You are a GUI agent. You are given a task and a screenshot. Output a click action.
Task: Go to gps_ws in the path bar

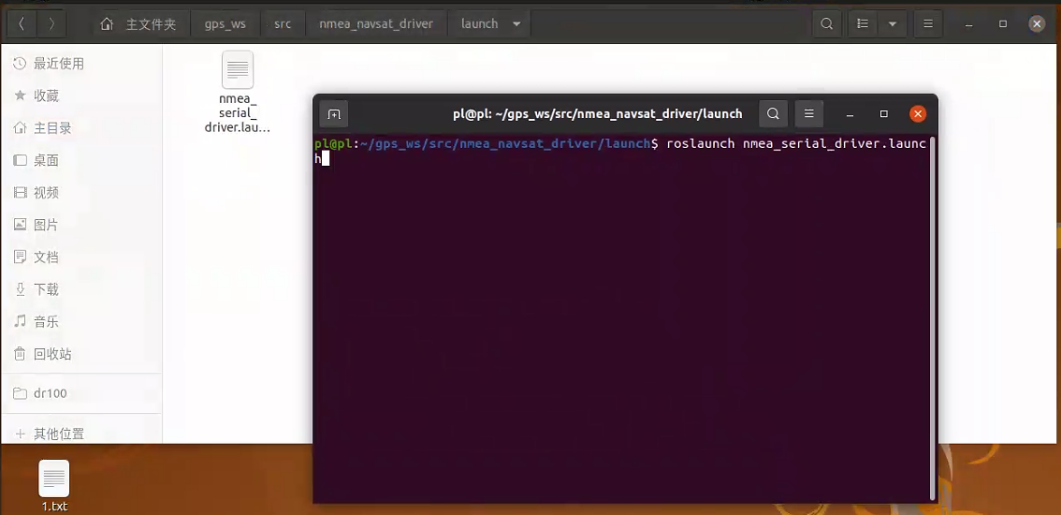(225, 24)
